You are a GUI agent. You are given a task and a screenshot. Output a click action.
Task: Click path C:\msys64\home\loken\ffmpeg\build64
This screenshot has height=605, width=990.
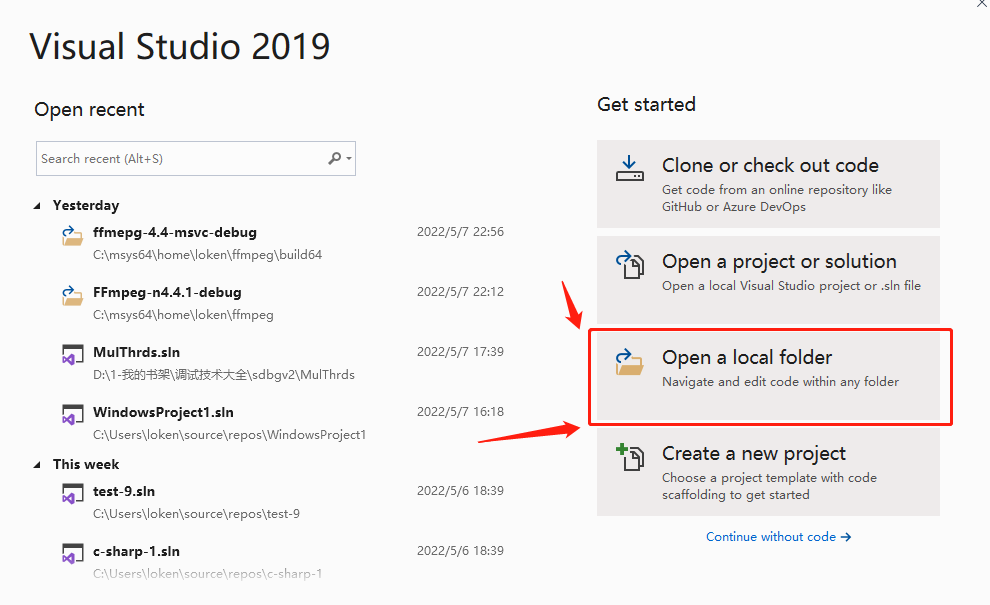208,255
